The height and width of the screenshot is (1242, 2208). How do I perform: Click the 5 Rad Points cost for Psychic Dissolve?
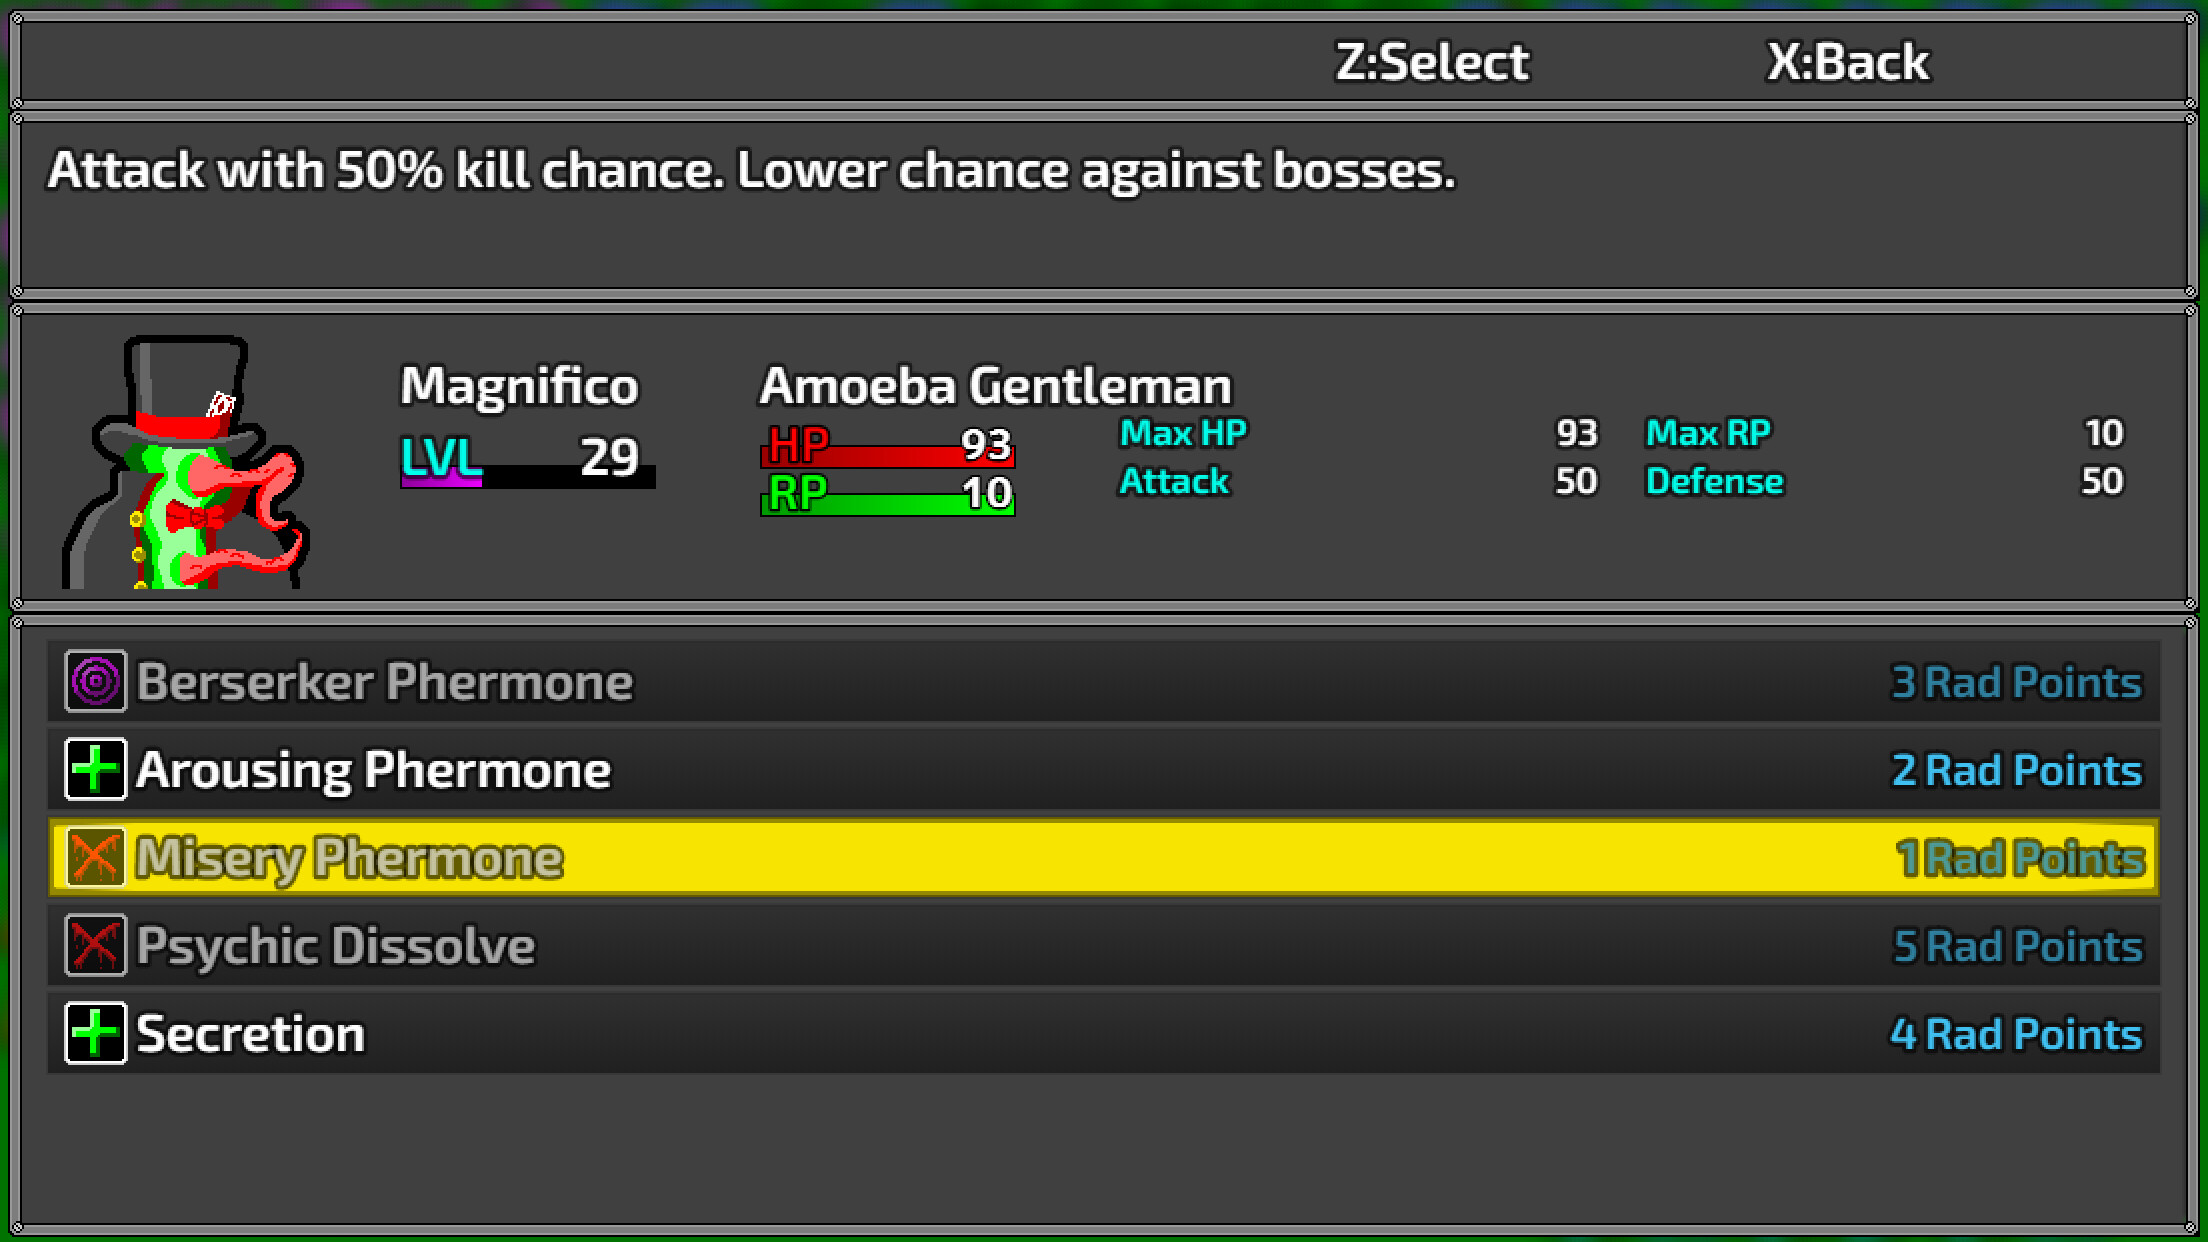[2017, 945]
